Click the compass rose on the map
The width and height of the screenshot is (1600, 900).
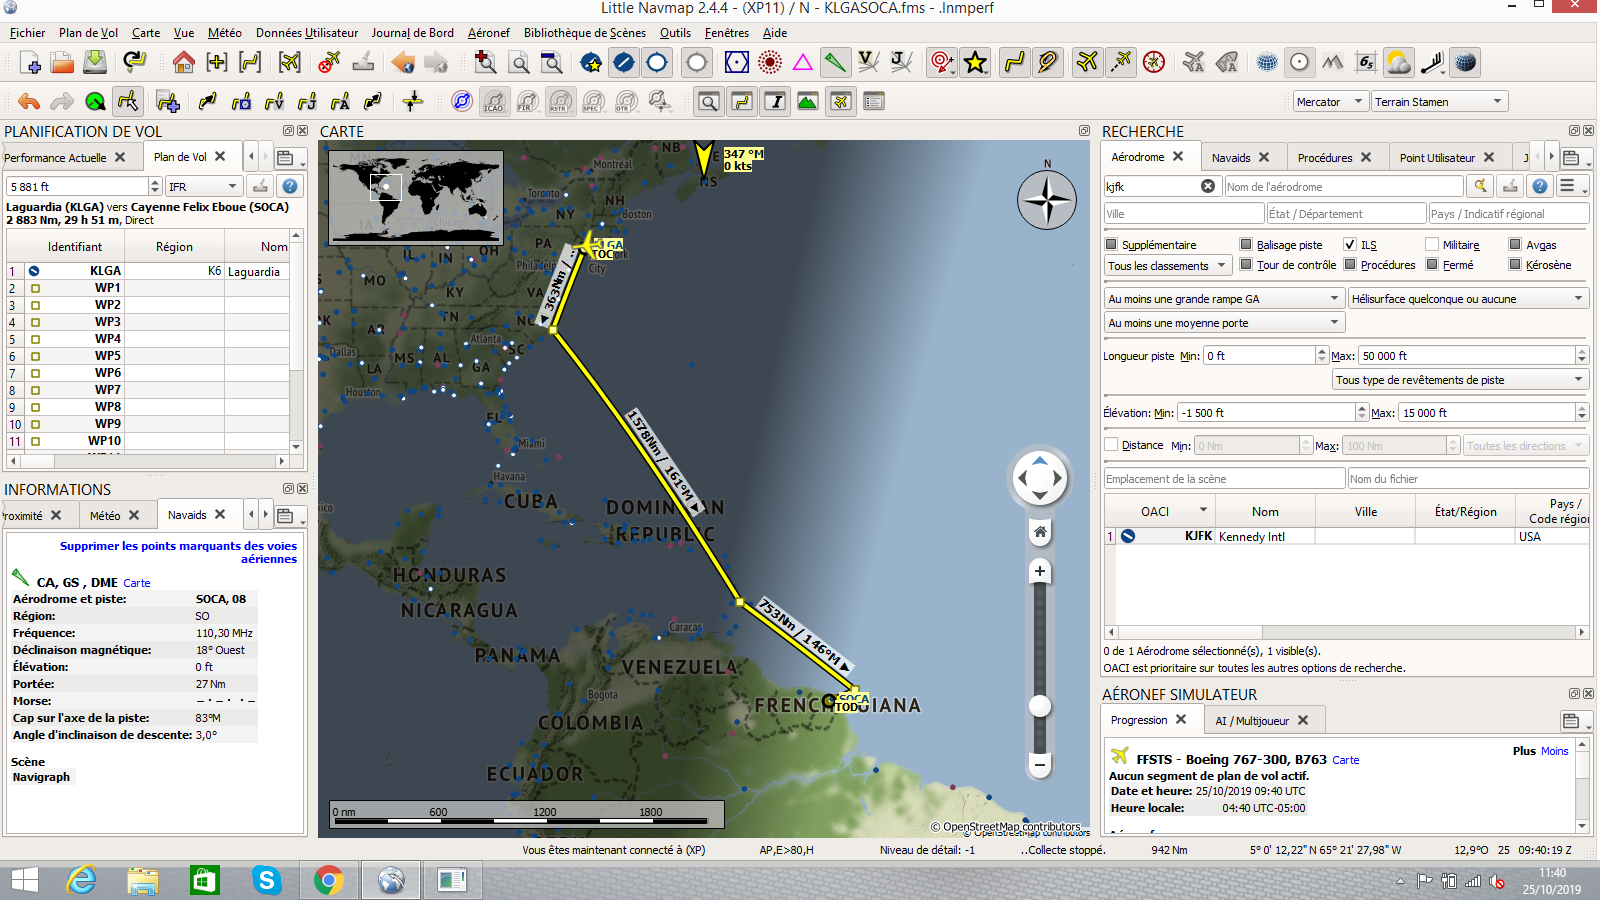tap(1046, 200)
